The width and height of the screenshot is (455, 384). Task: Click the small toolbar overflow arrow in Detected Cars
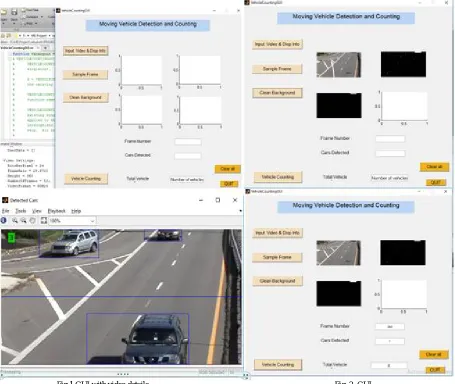(x=241, y=211)
